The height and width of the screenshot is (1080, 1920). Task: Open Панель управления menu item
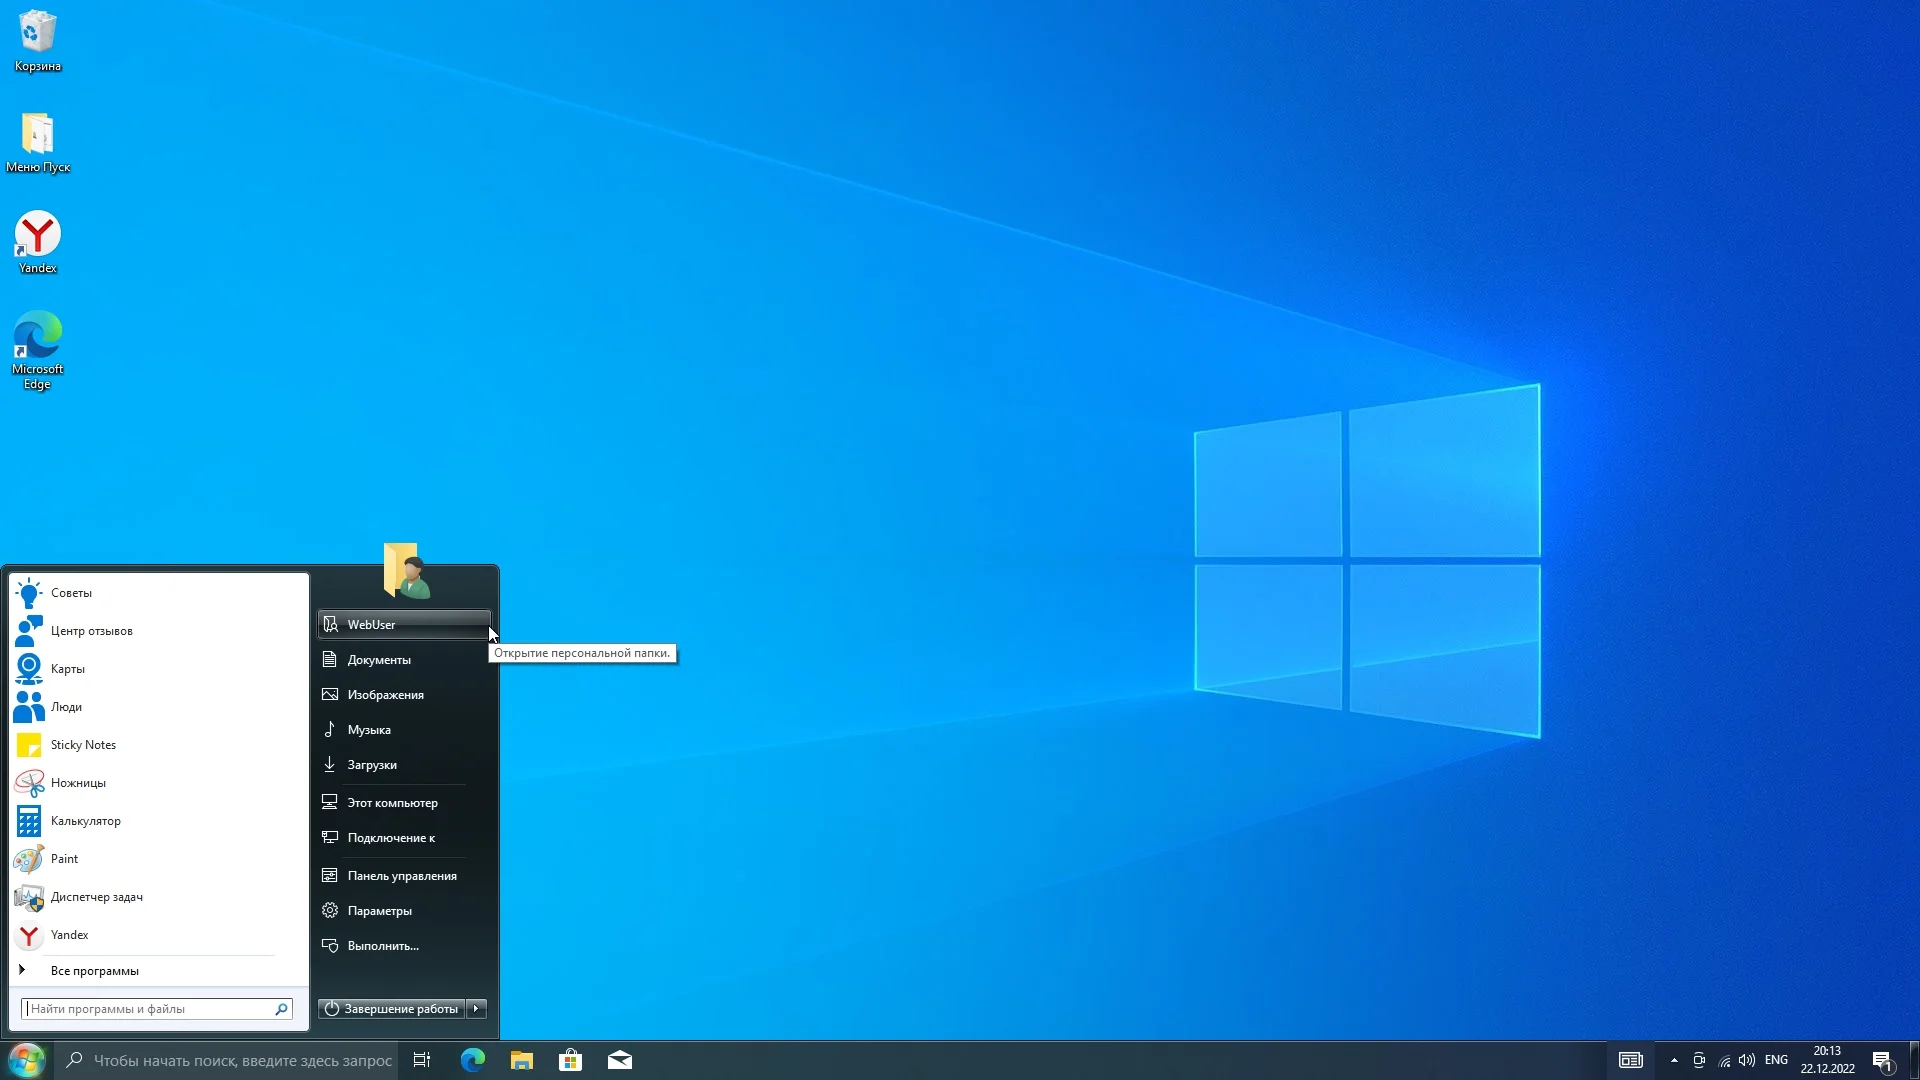(401, 876)
